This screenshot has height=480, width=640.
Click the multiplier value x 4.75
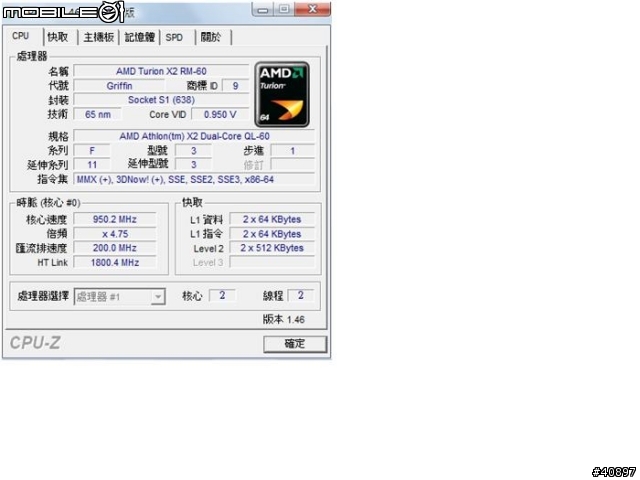pyautogui.click(x=115, y=234)
